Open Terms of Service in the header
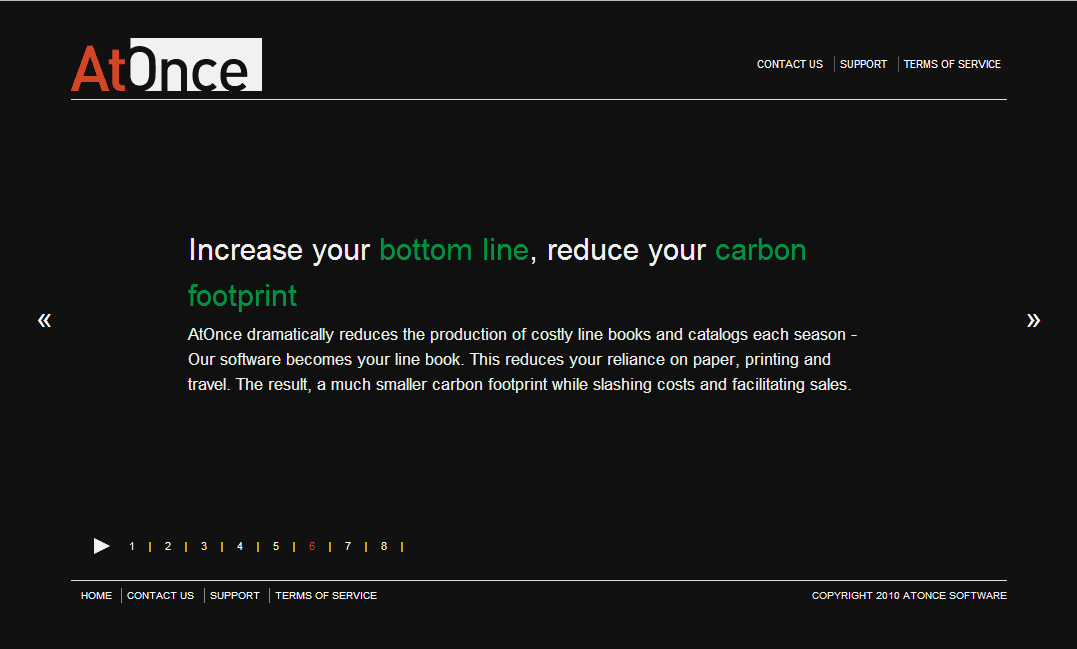 pyautogui.click(x=952, y=64)
